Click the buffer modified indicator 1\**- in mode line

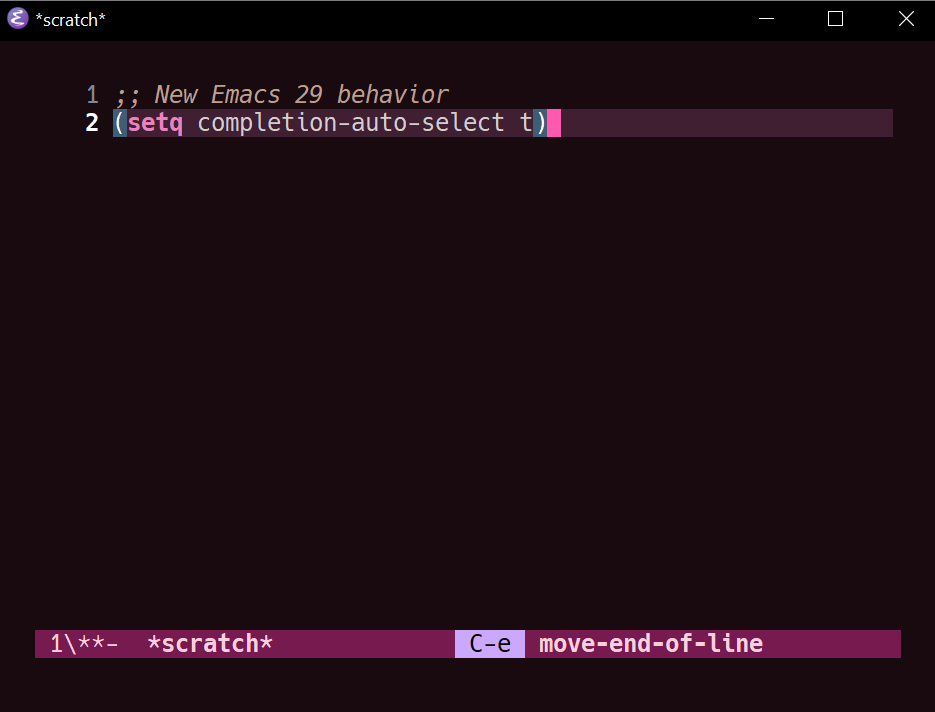point(84,644)
